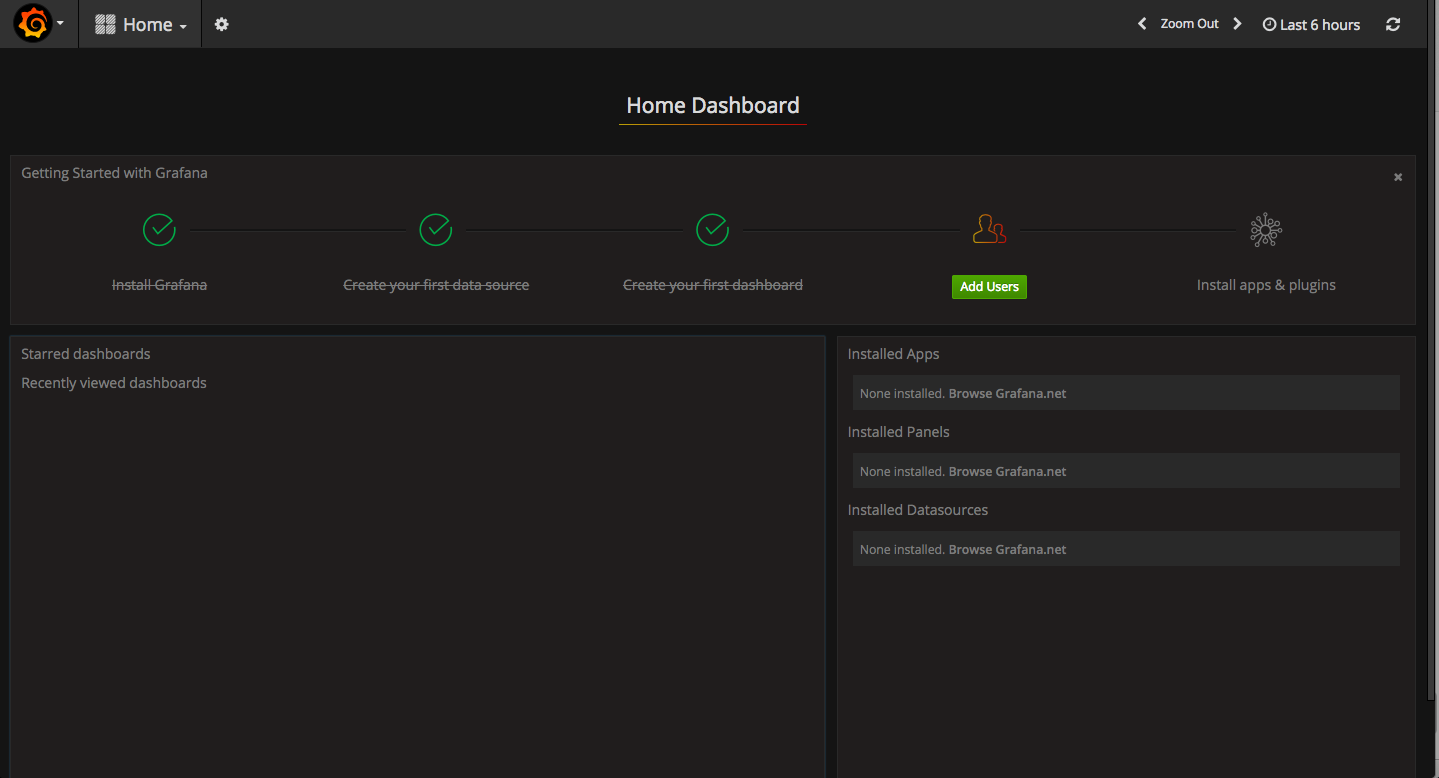1439x778 pixels.
Task: Select the first dashboard checkmark icon
Action: 712,230
